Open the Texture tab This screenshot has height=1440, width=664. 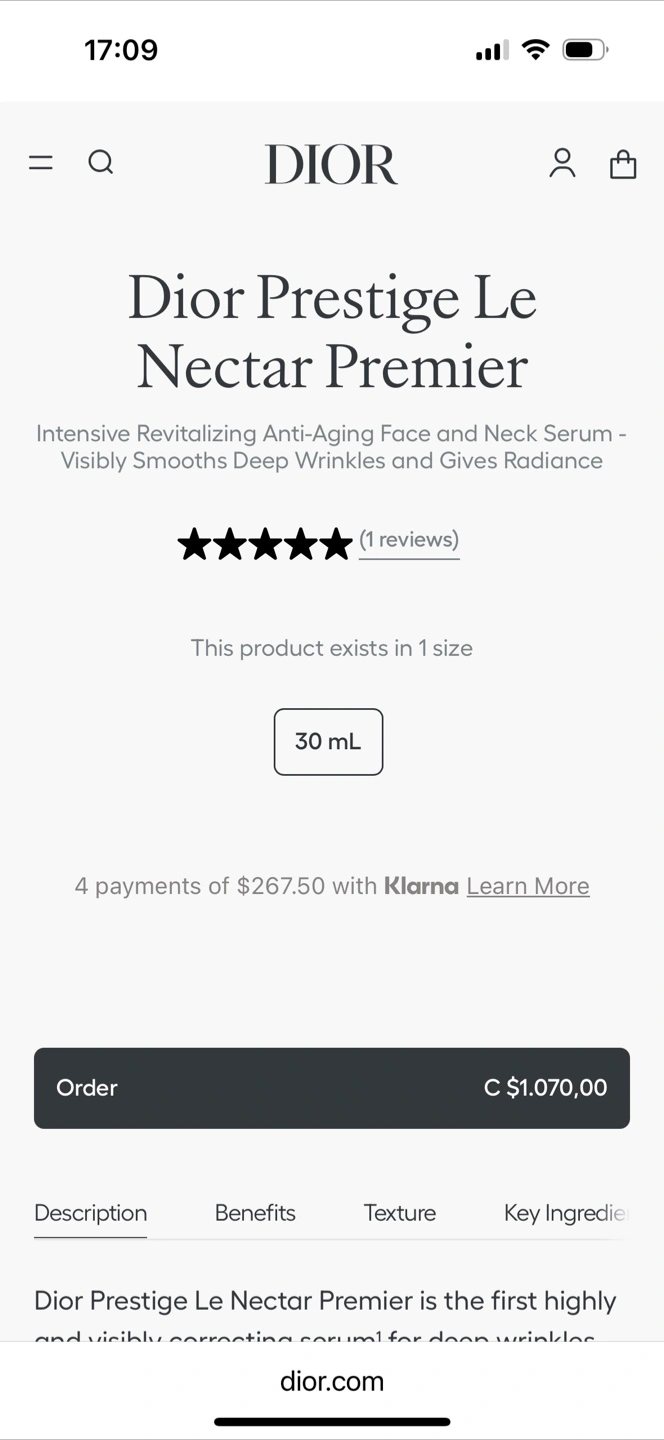(x=399, y=1213)
